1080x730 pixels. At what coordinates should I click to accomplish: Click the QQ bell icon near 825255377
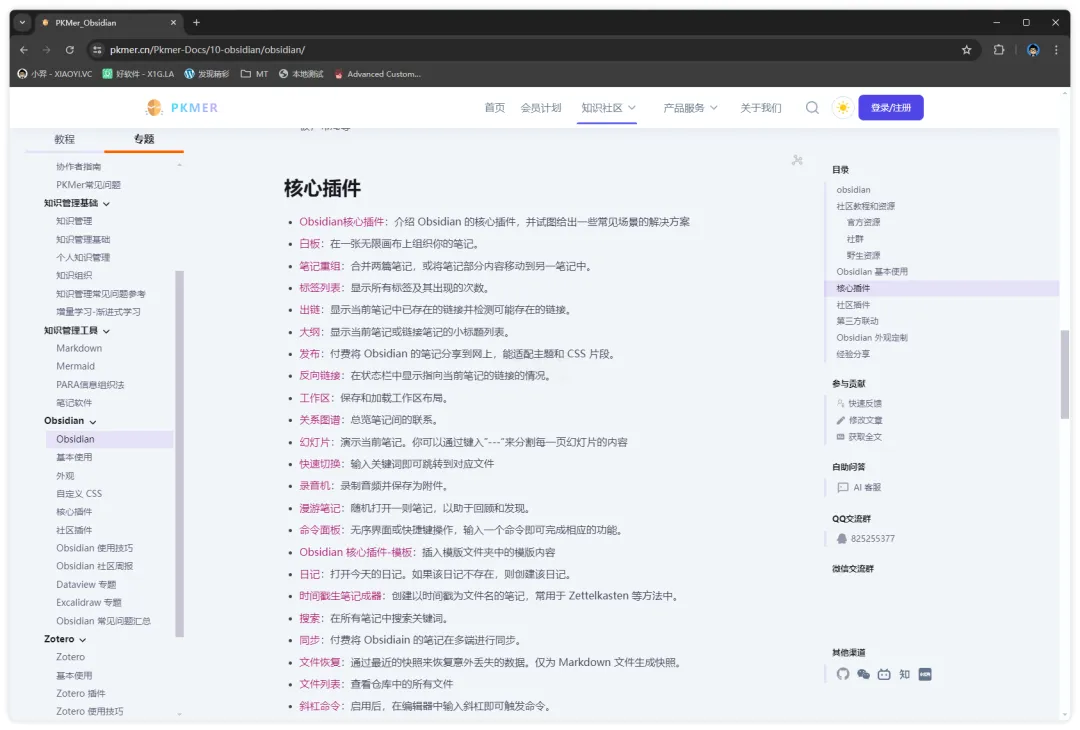(x=840, y=538)
